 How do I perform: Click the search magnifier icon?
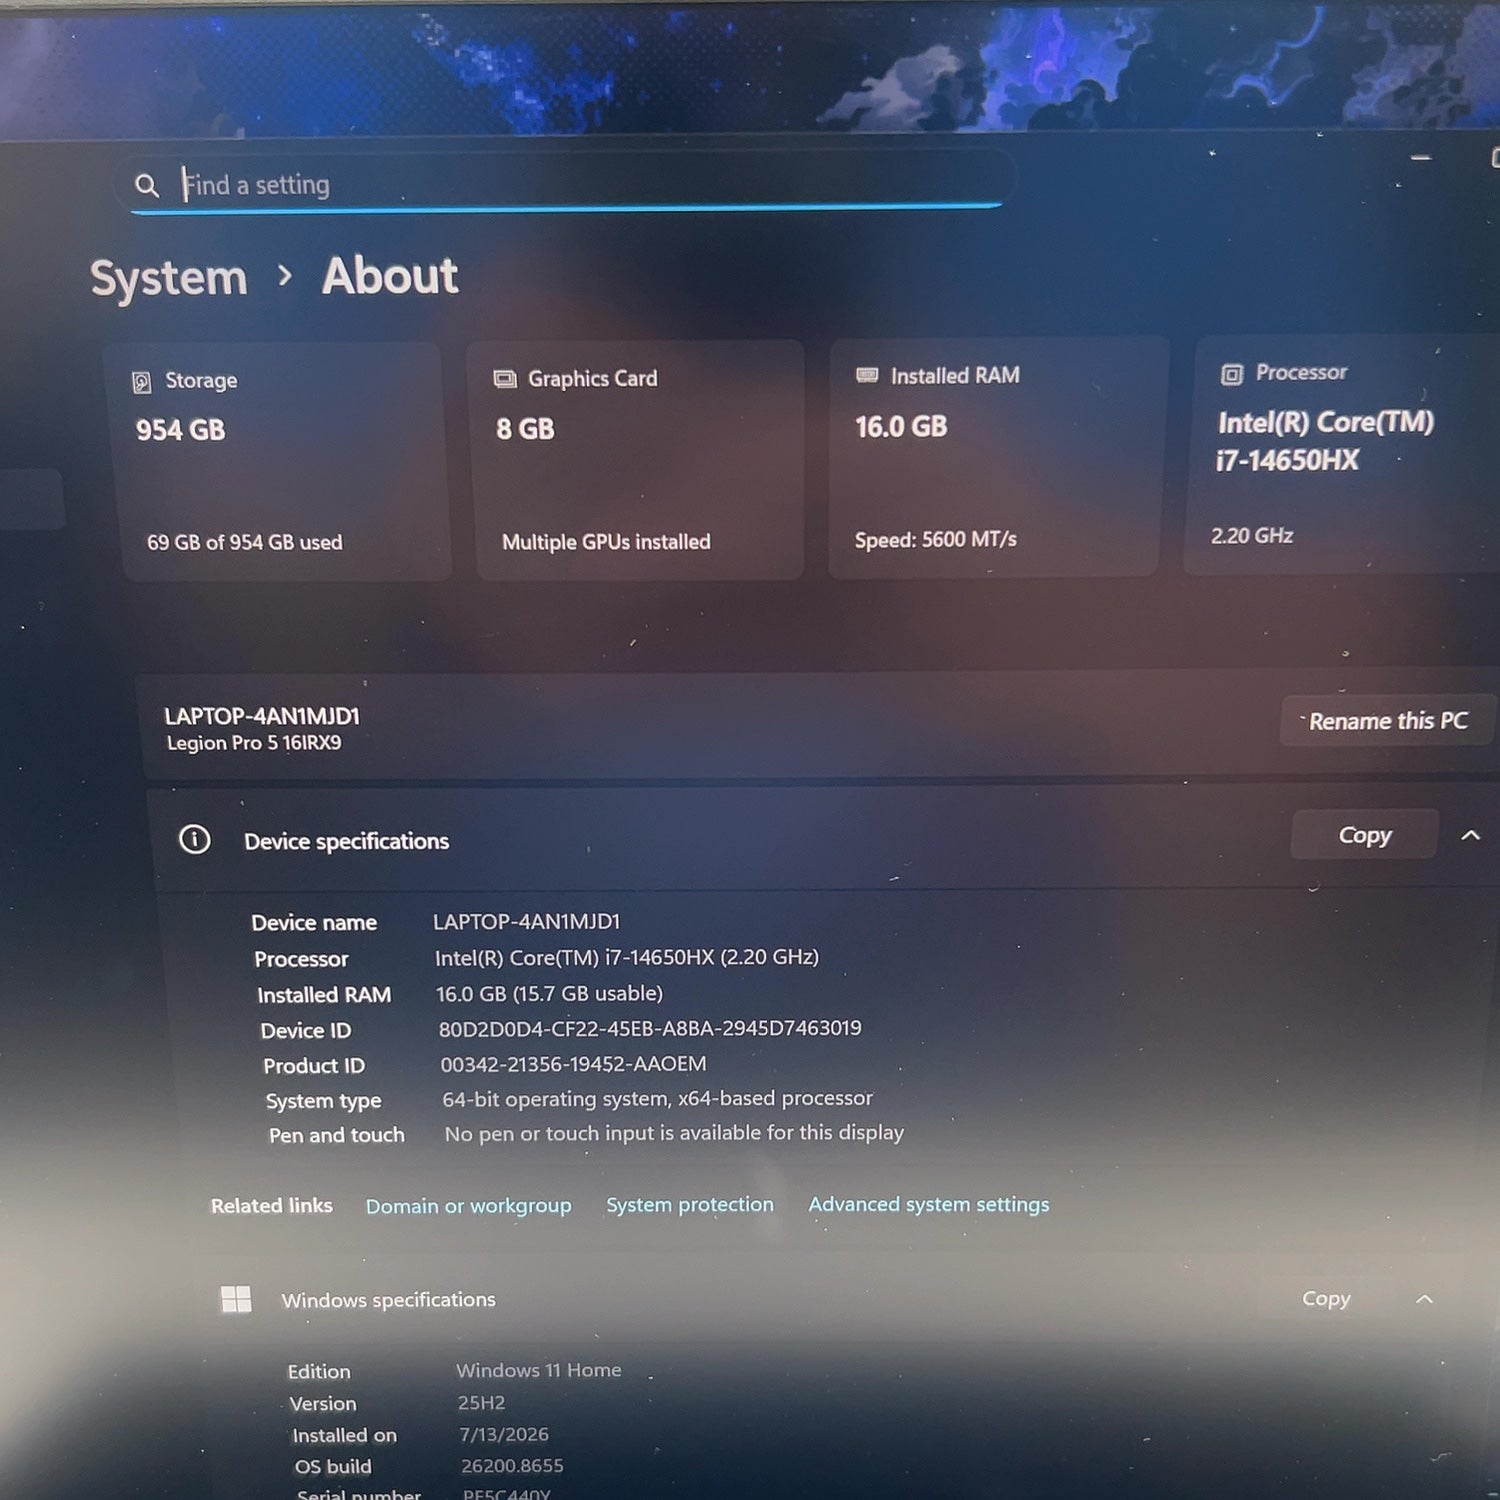(x=147, y=185)
